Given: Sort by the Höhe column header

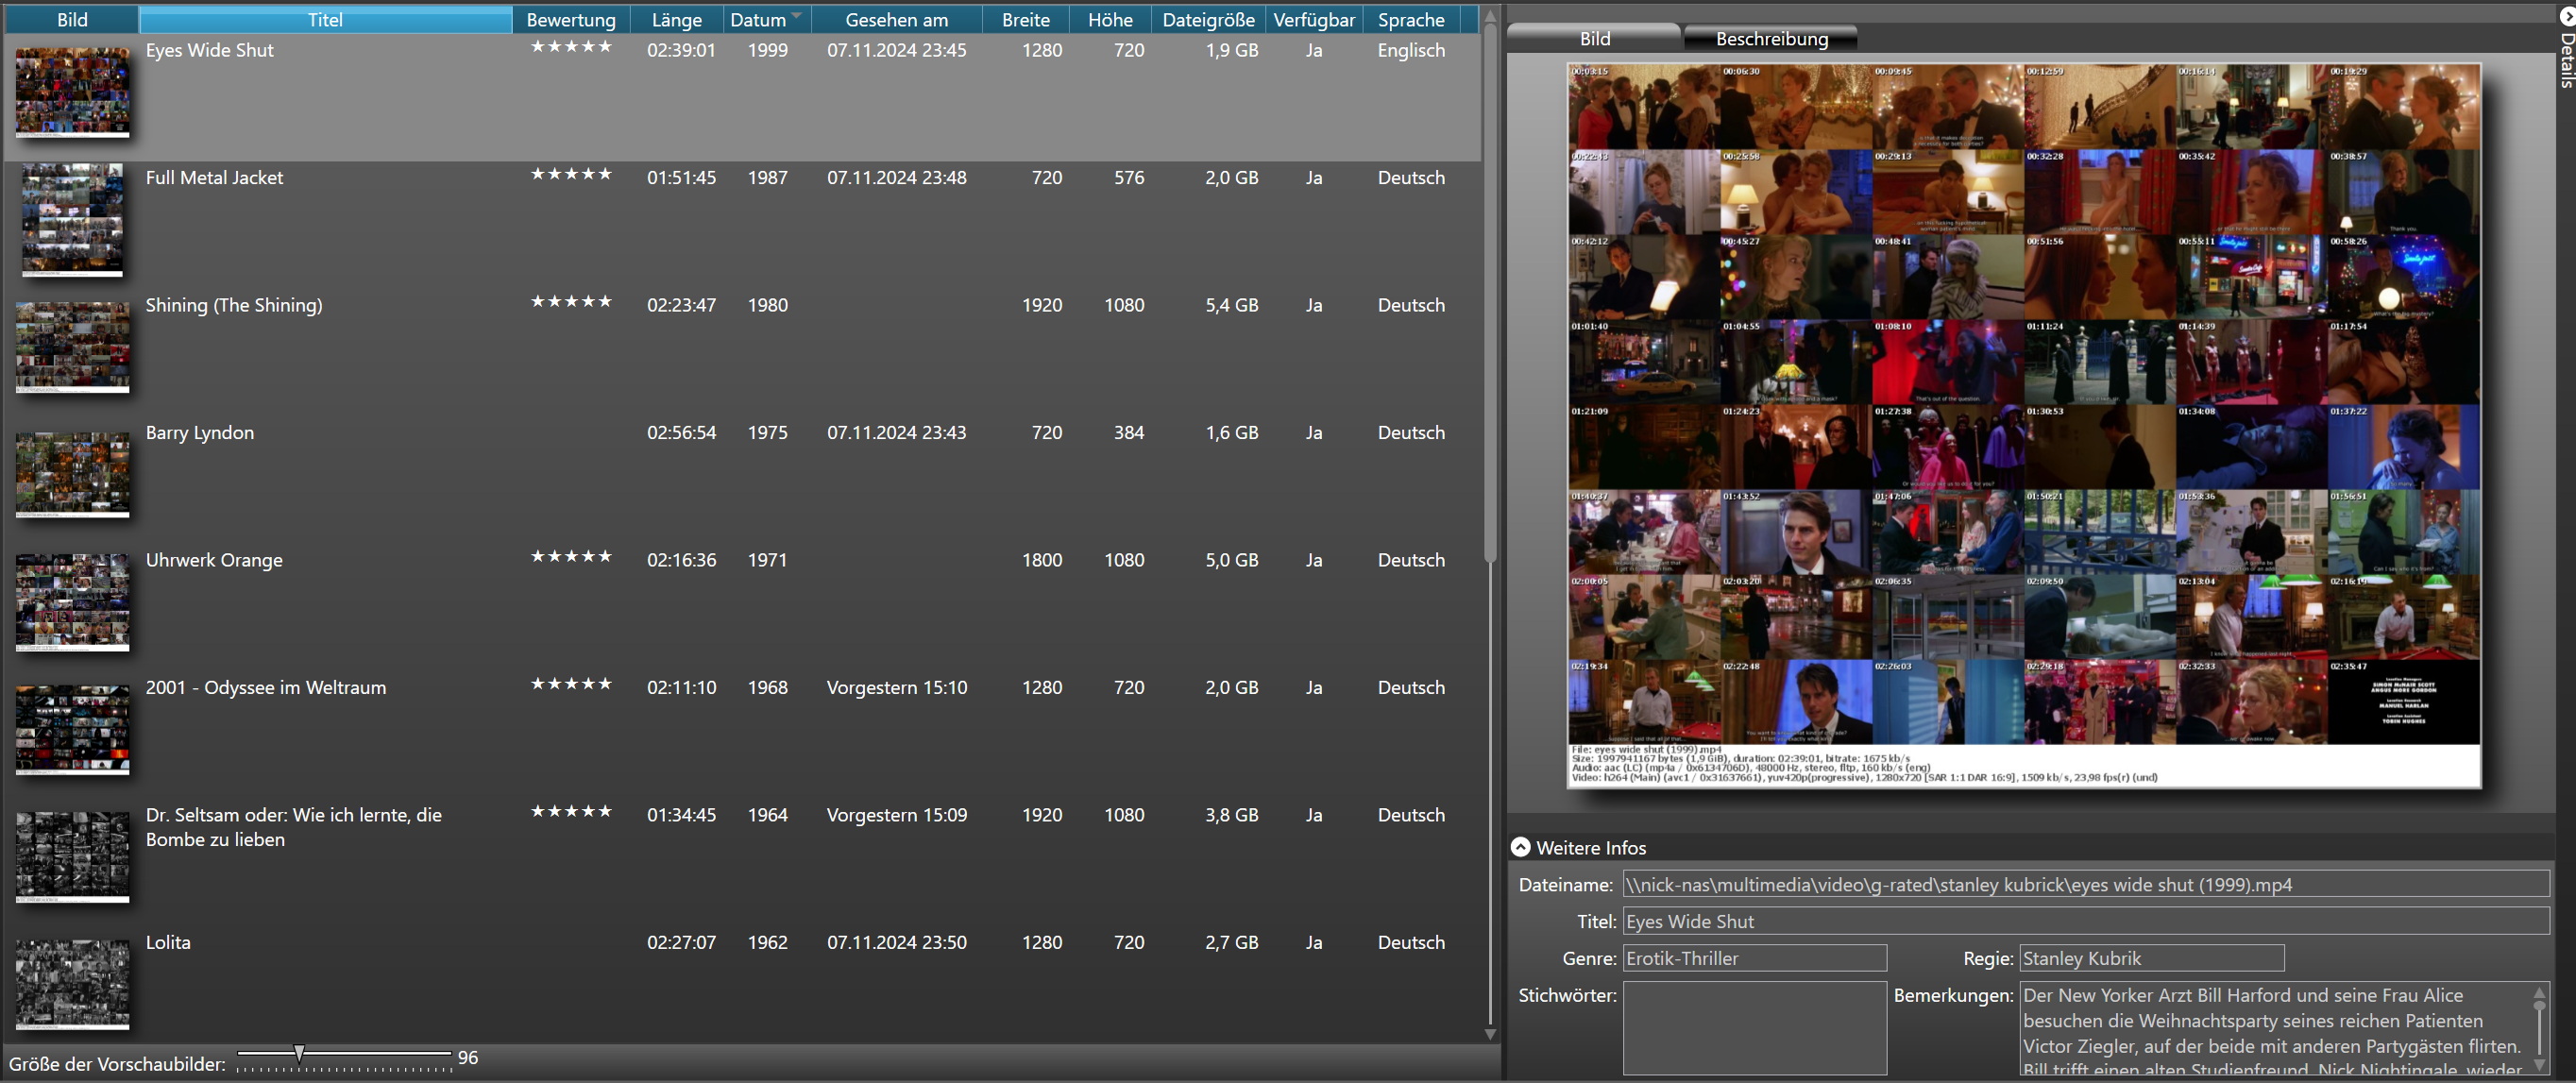Looking at the screenshot, I should (x=1110, y=19).
